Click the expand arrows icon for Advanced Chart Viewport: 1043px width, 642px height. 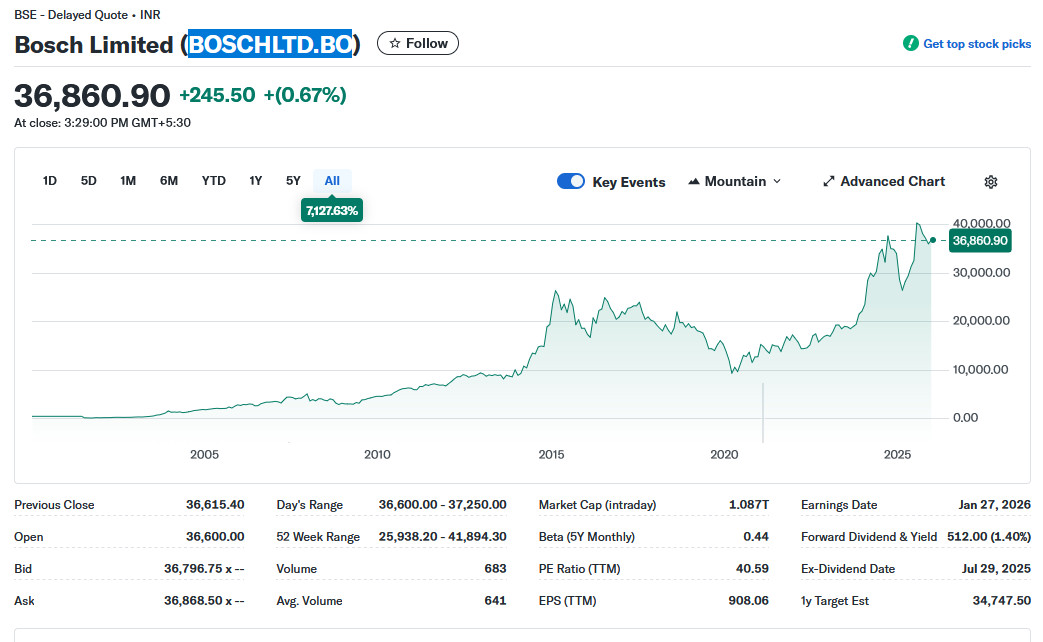click(828, 182)
